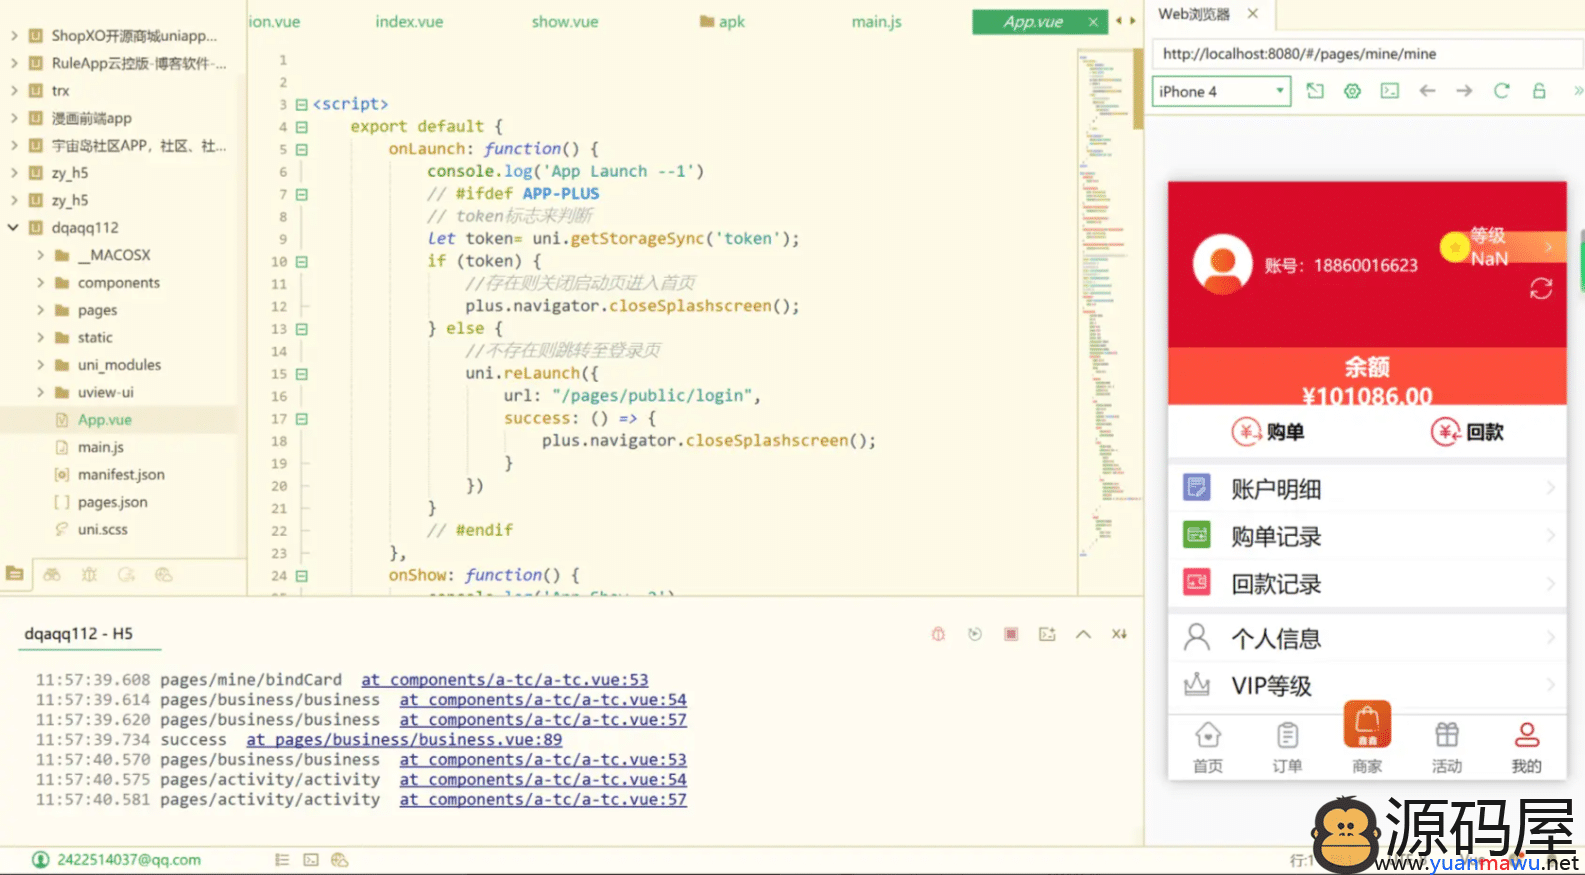Open the 购单记录 green icon
The height and width of the screenshot is (875, 1585).
point(1196,535)
